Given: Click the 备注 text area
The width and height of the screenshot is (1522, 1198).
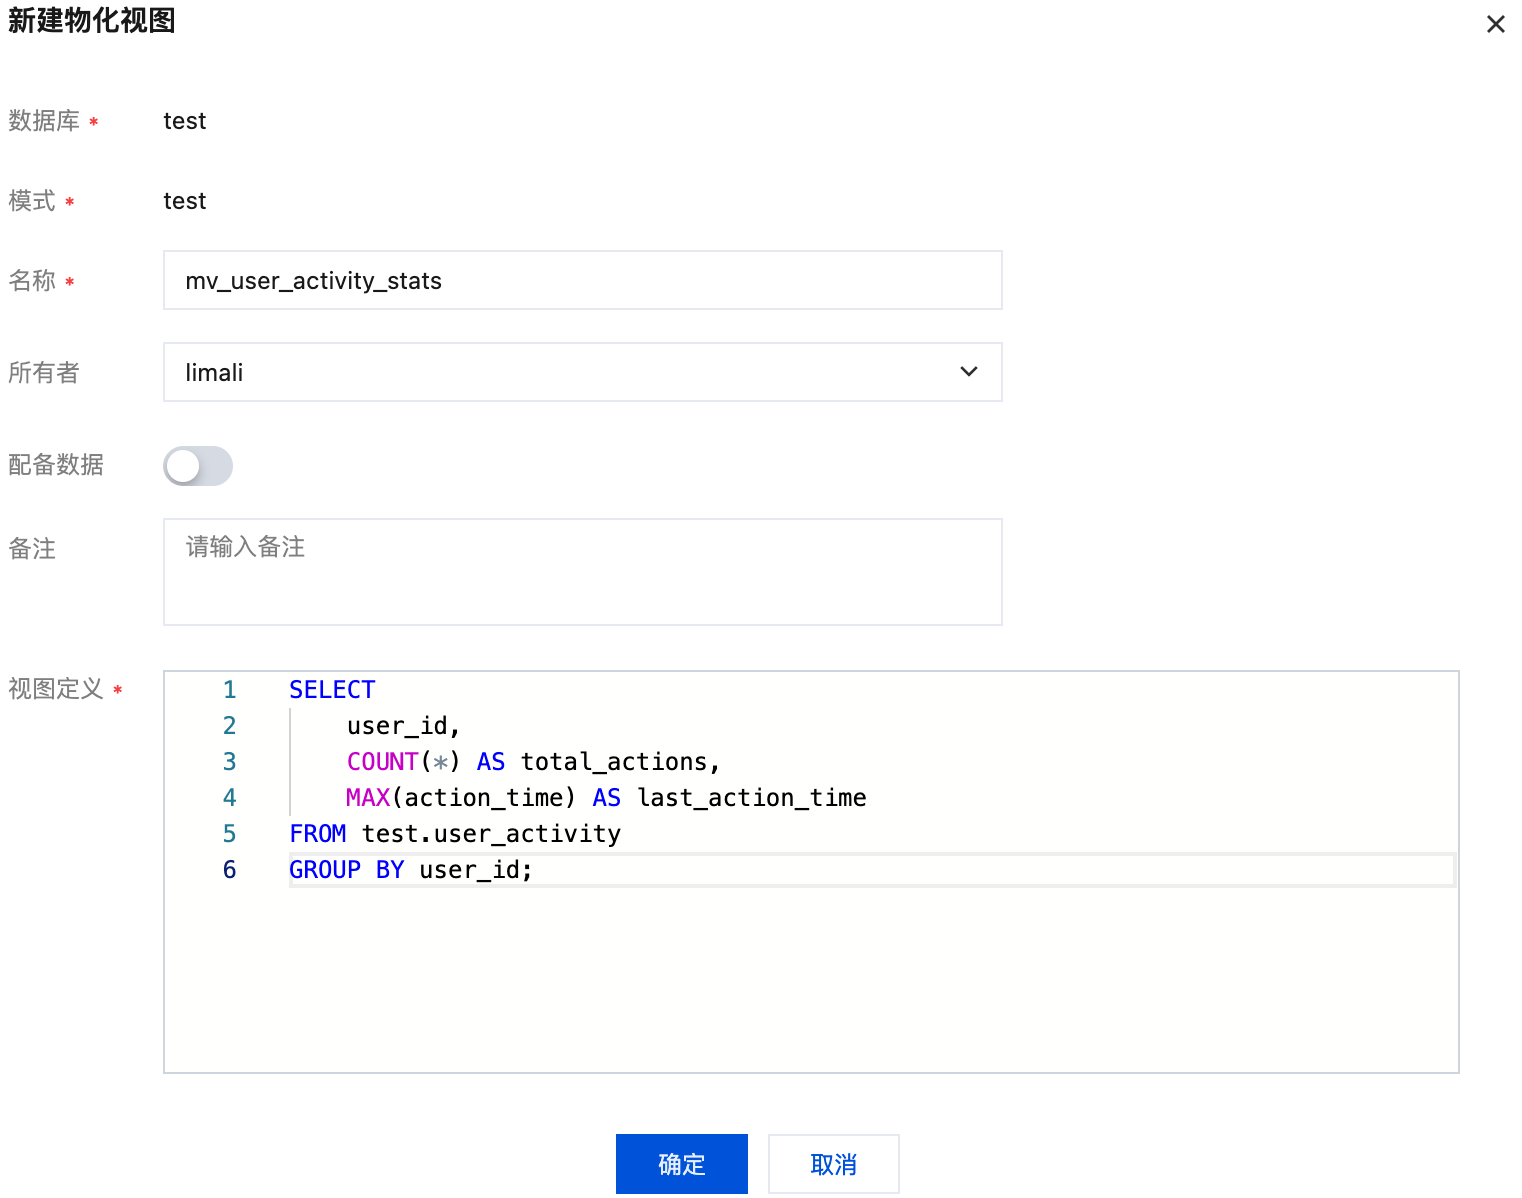Looking at the screenshot, I should [582, 572].
